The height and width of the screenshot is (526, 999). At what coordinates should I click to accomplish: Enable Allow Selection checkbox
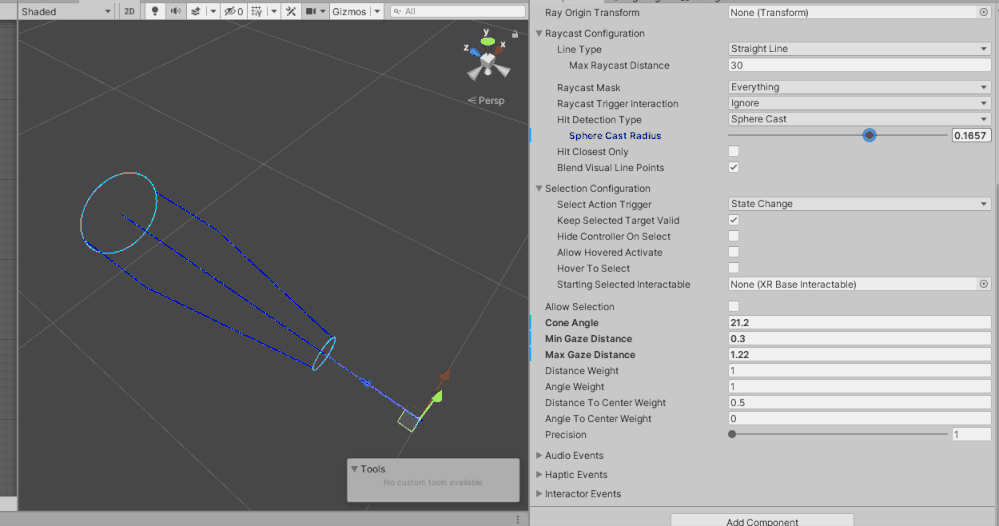pos(734,306)
